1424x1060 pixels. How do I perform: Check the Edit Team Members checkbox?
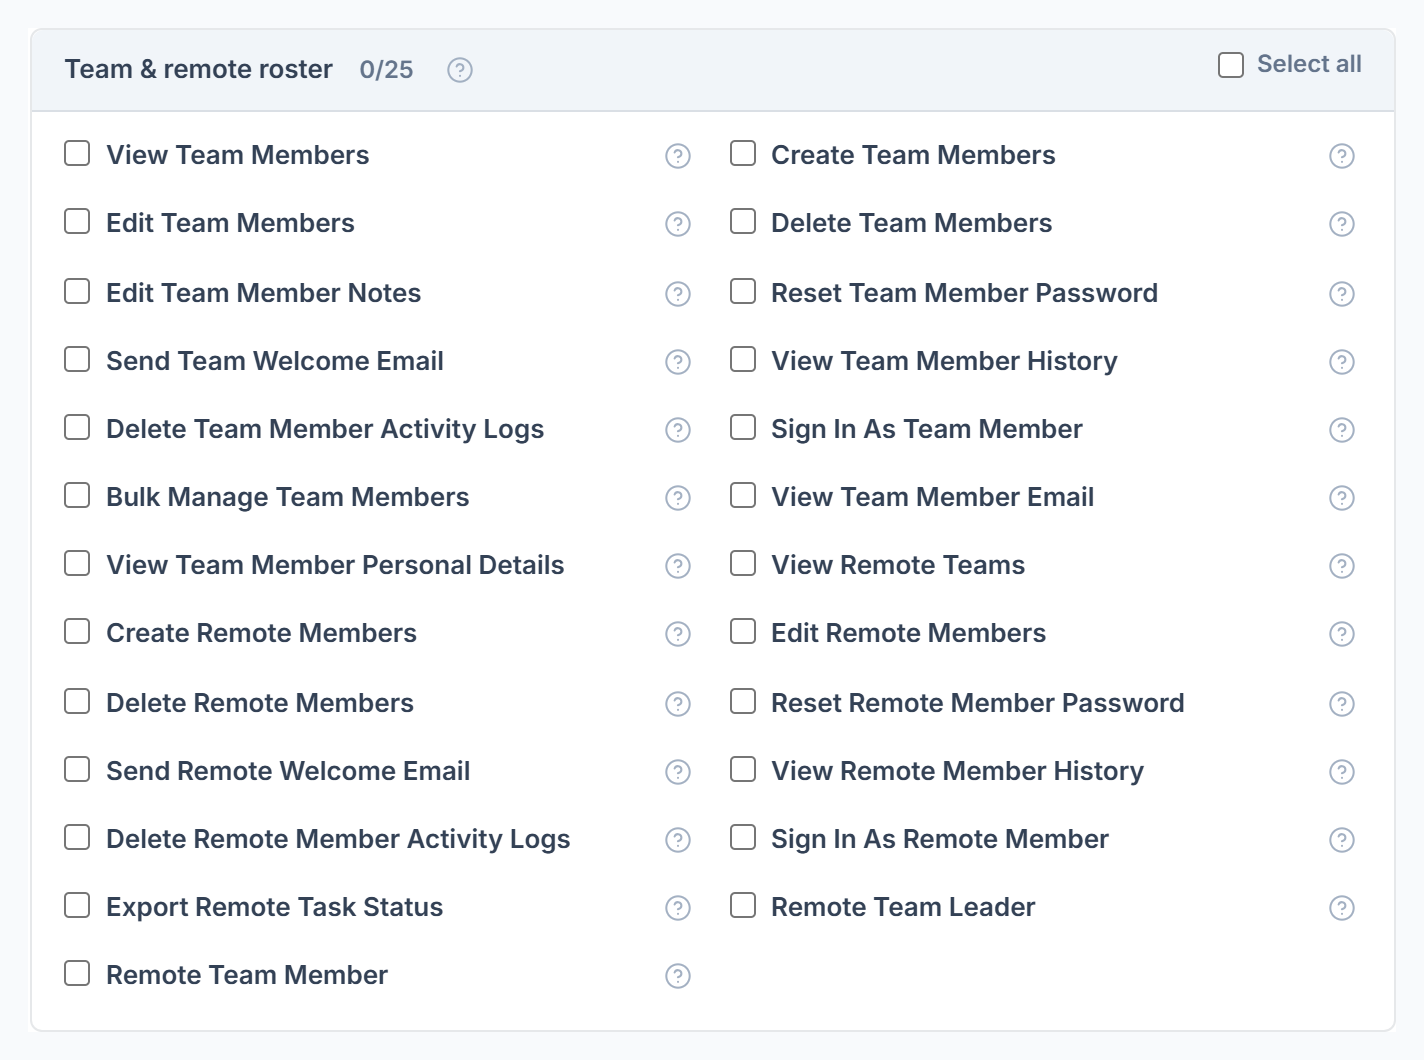pyautogui.click(x=77, y=221)
